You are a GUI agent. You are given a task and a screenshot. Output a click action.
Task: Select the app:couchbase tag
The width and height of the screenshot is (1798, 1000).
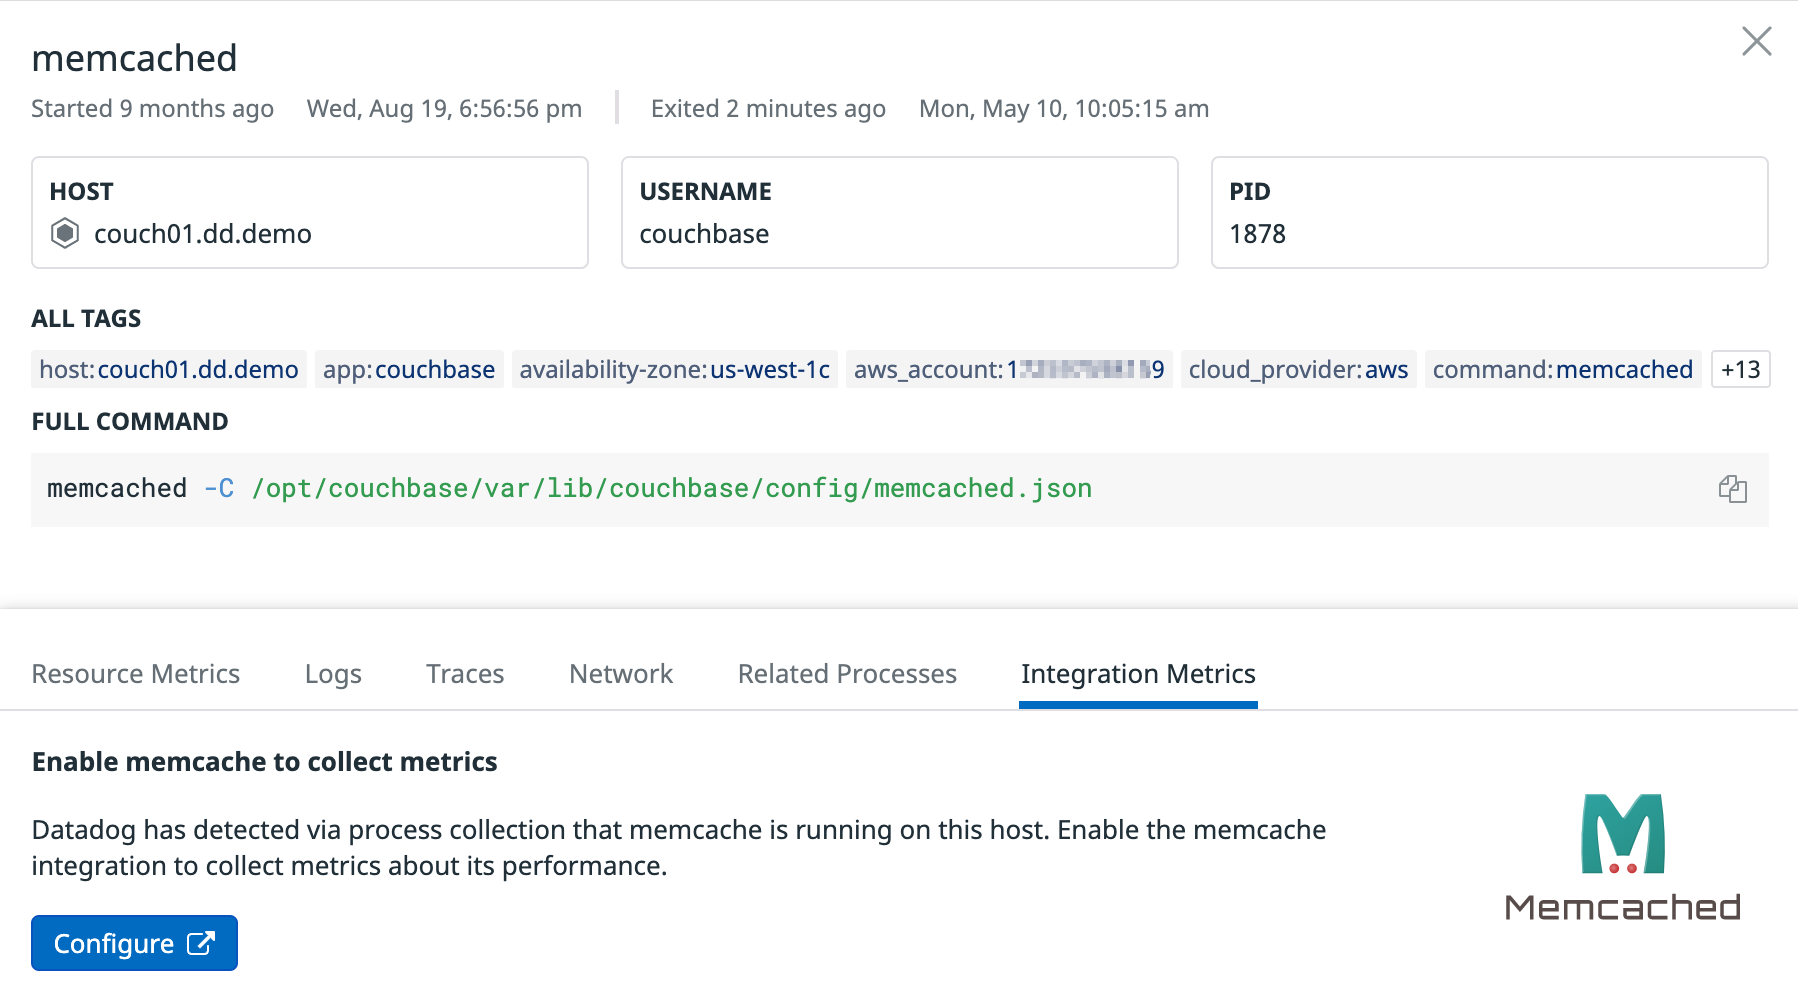(x=408, y=369)
